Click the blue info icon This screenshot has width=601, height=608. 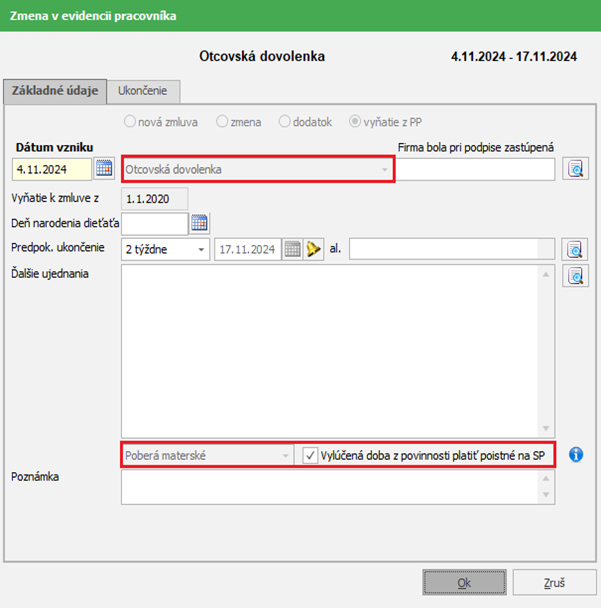coord(576,454)
